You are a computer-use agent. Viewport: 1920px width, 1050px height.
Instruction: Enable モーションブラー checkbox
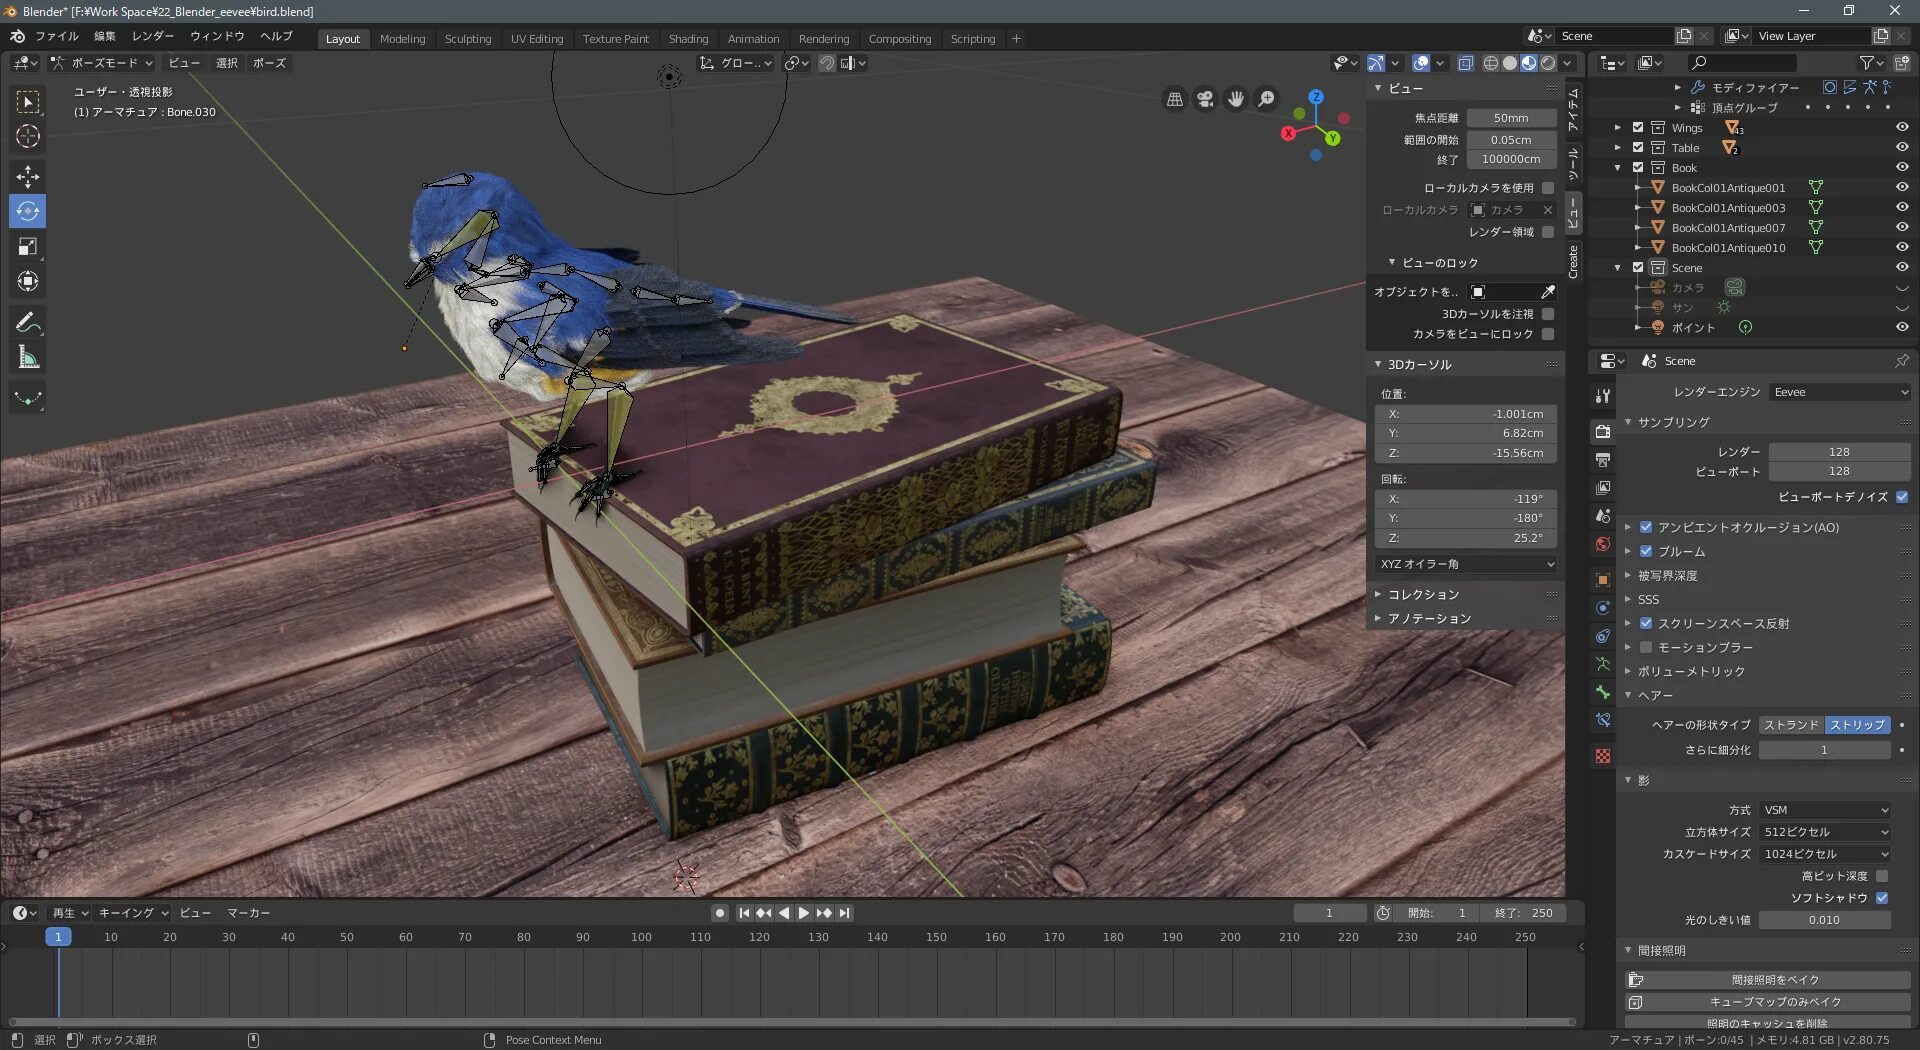(1646, 647)
